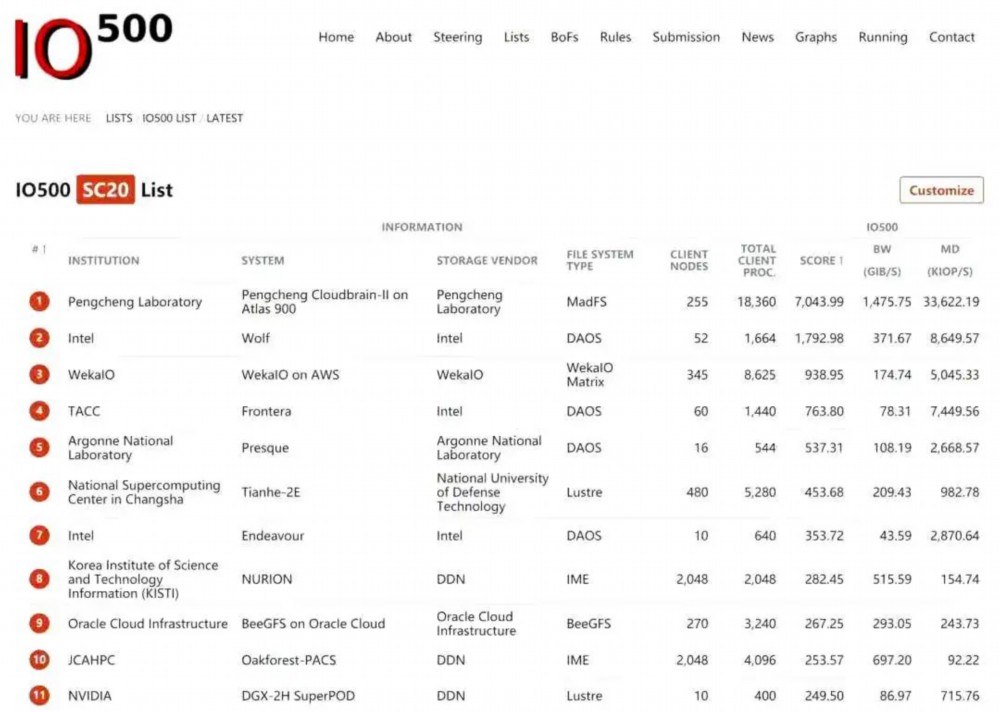Image resolution: width=1000 pixels, height=712 pixels.
Task: Open the Lists menu item
Action: tap(516, 37)
